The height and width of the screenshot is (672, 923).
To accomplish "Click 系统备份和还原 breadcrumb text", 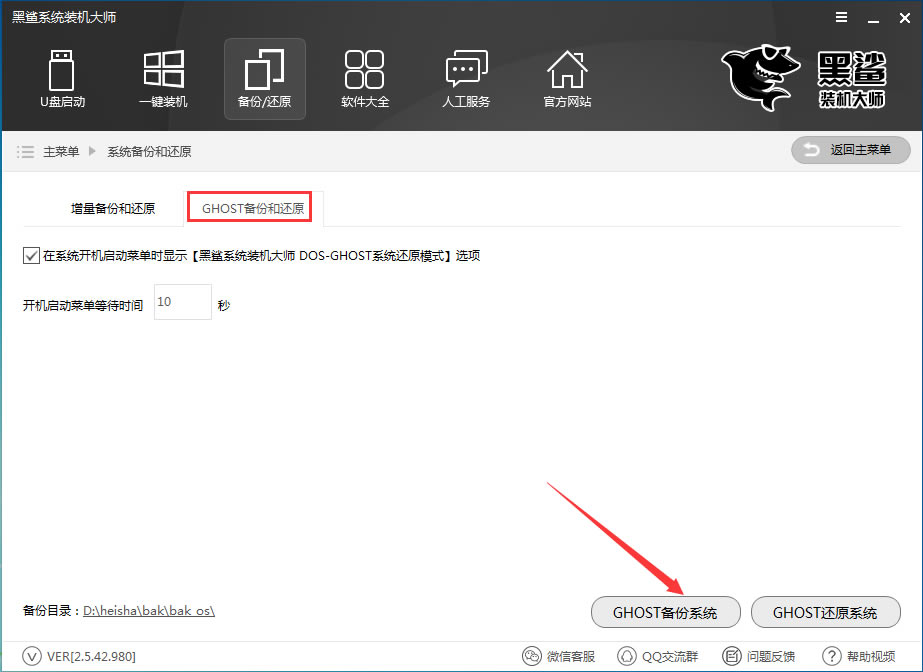I will 149,152.
